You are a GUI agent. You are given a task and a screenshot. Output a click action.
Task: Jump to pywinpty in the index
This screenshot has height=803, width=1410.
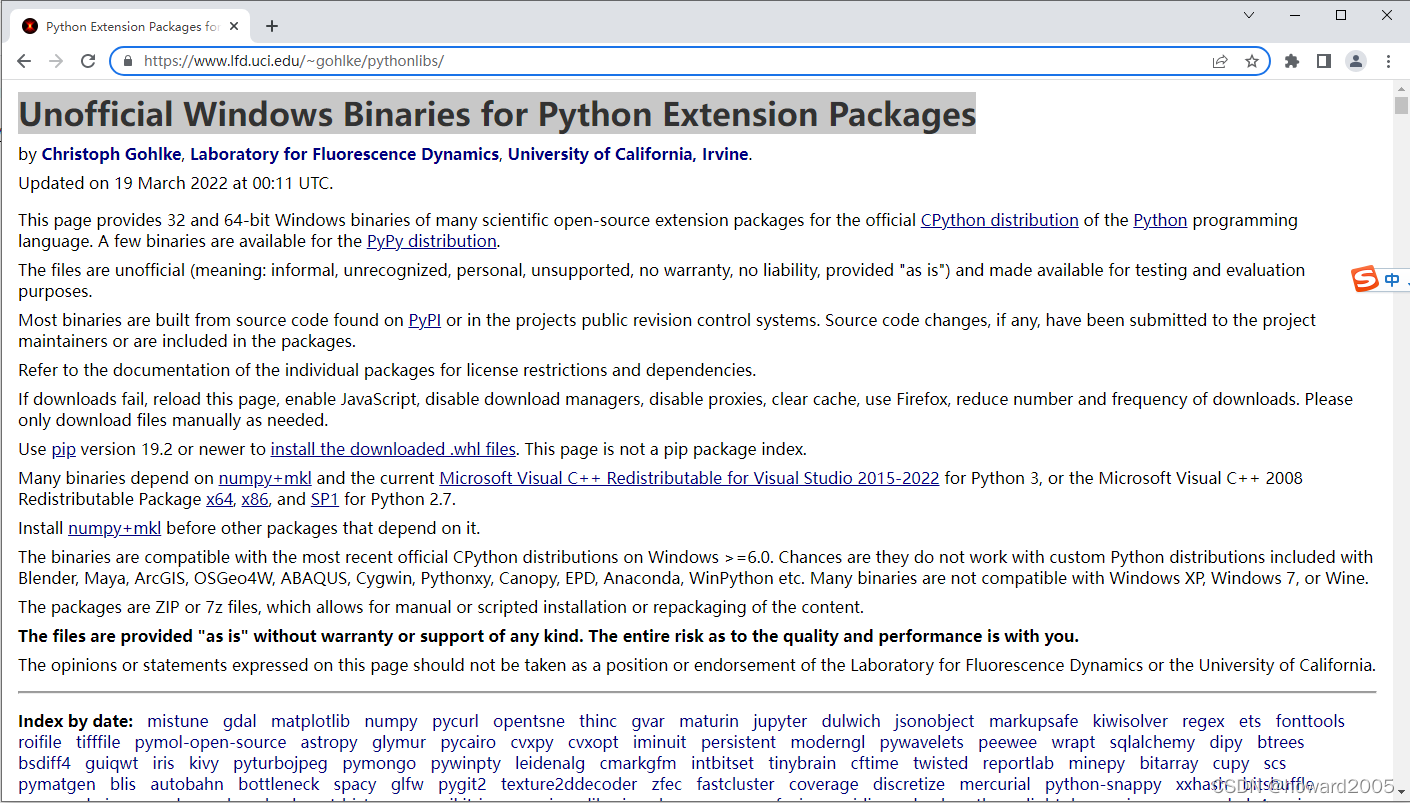466,763
